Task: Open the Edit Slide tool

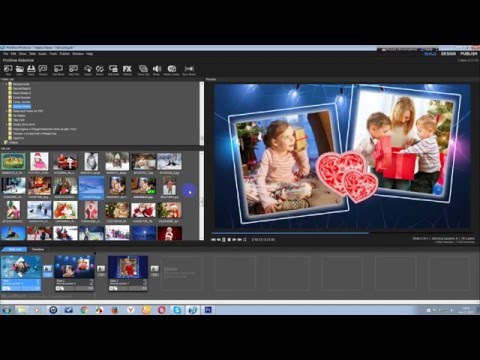Action: coord(113,70)
